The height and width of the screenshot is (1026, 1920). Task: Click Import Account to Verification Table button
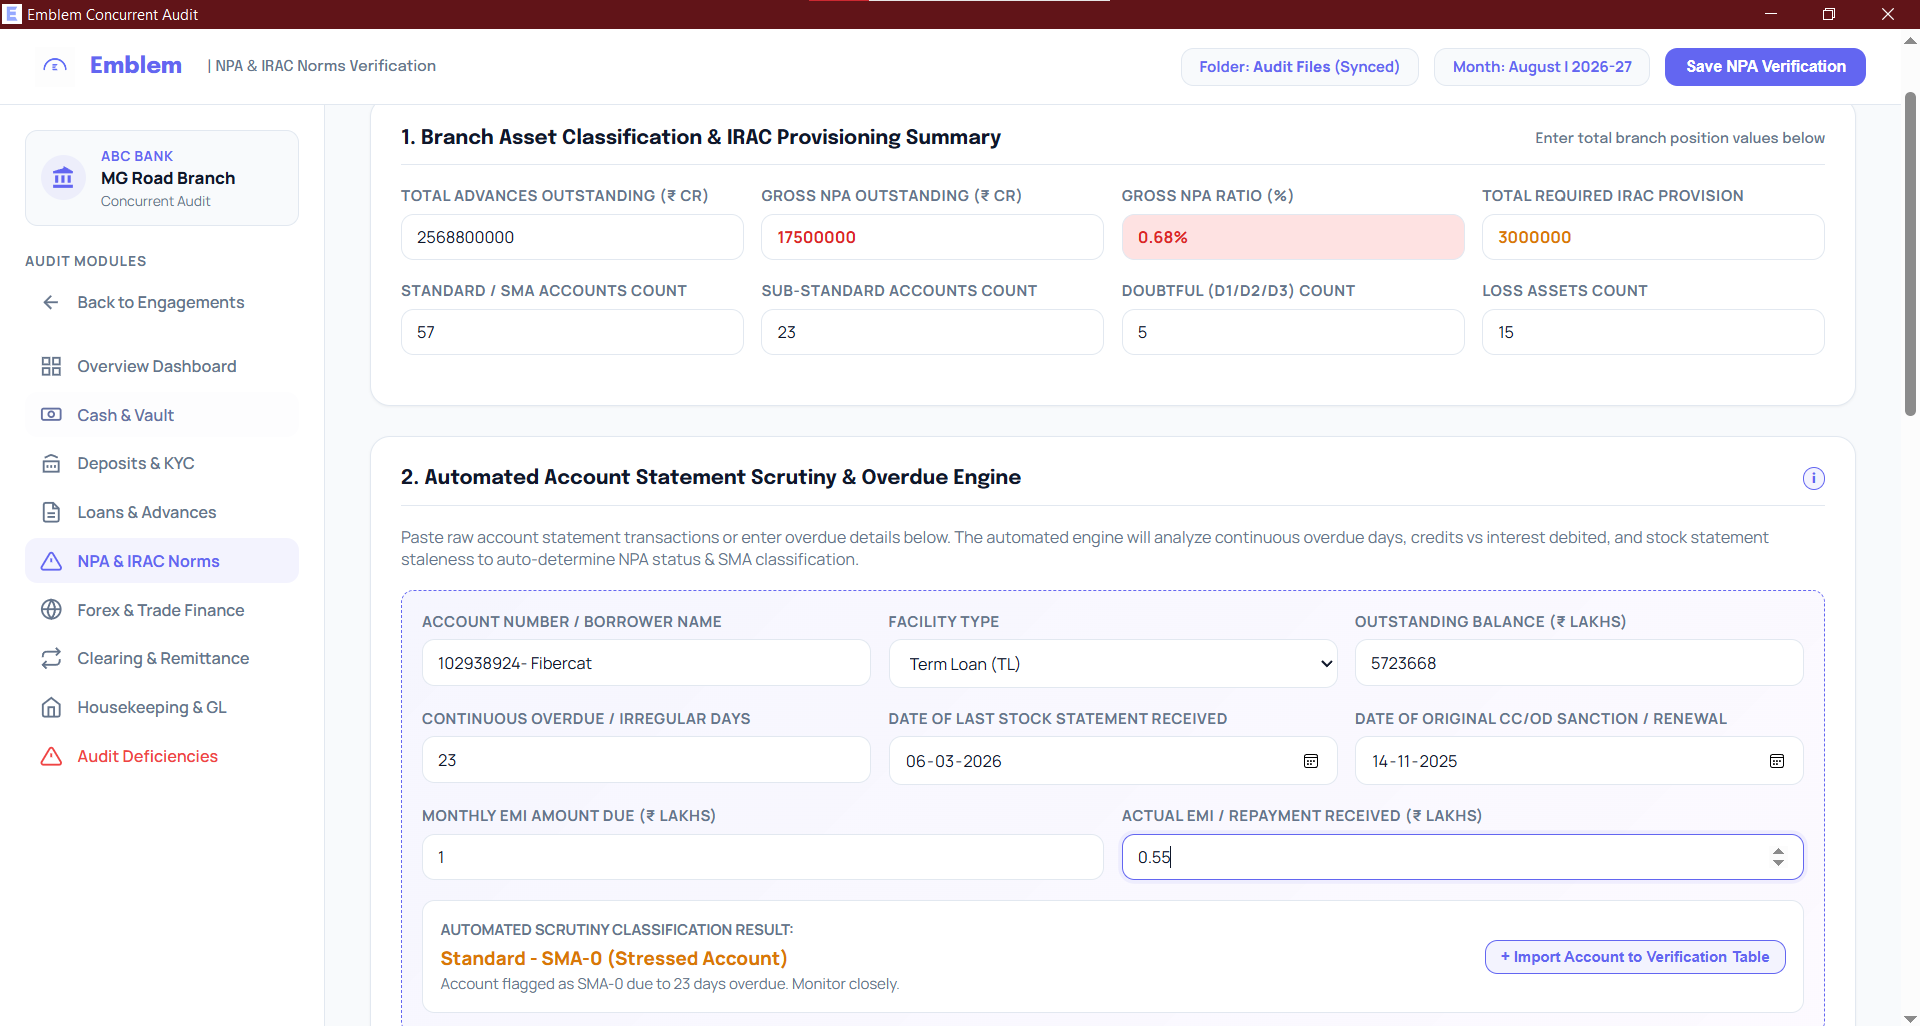(1635, 957)
